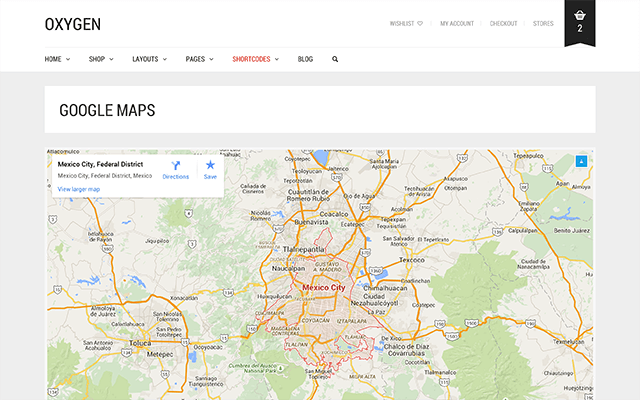Viewport: 640px width, 400px height.
Task: Click the Ecatepec label on map
Action: click(x=353, y=224)
